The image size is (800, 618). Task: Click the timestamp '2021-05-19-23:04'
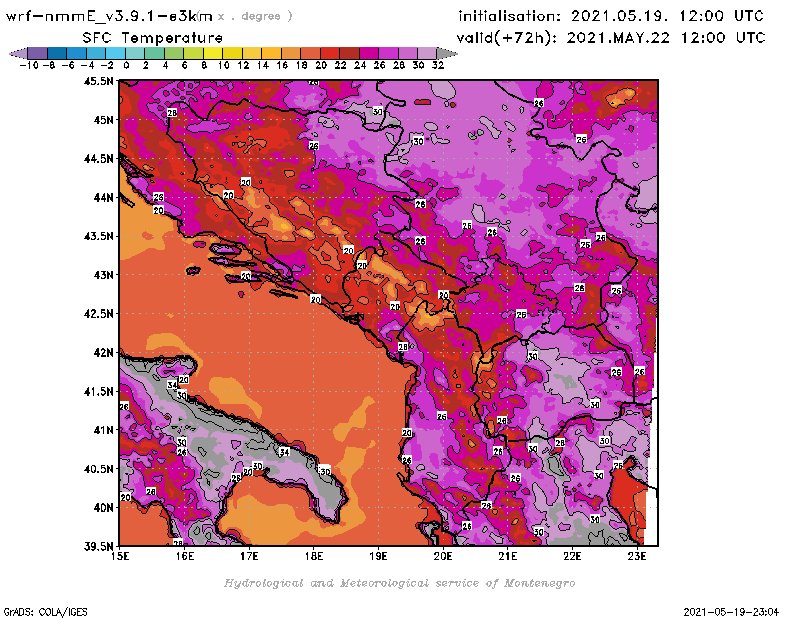(731, 612)
